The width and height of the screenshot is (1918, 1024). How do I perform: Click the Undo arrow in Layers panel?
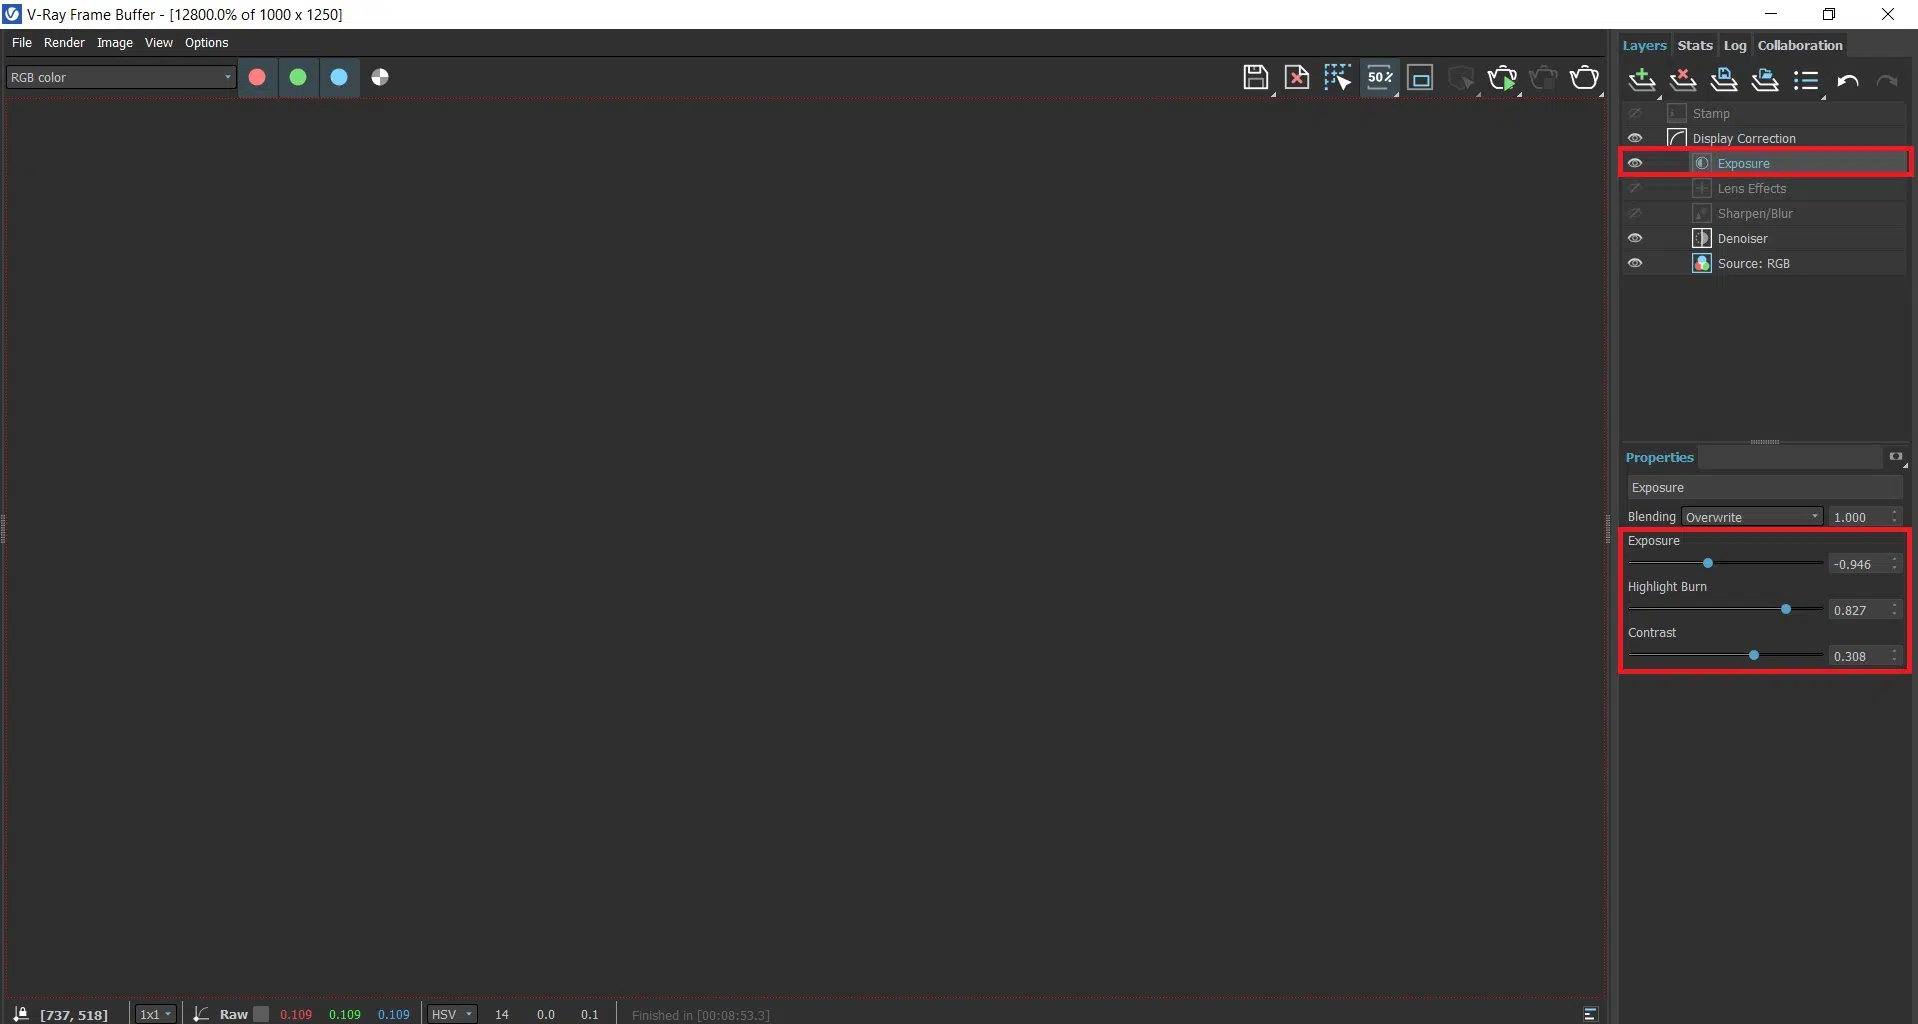[x=1847, y=81]
